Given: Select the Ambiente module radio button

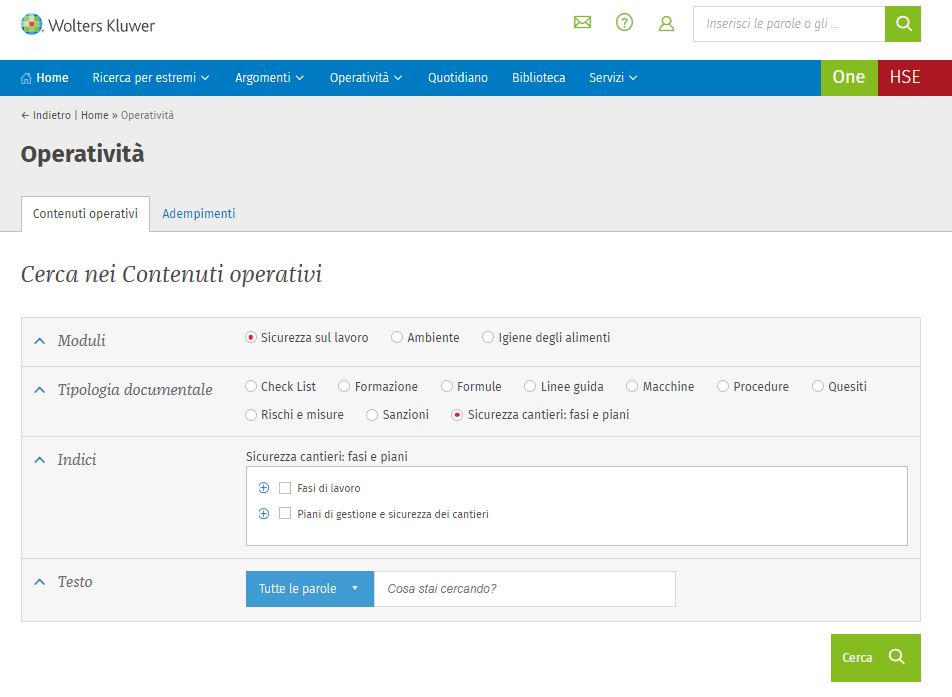Looking at the screenshot, I should [397, 338].
